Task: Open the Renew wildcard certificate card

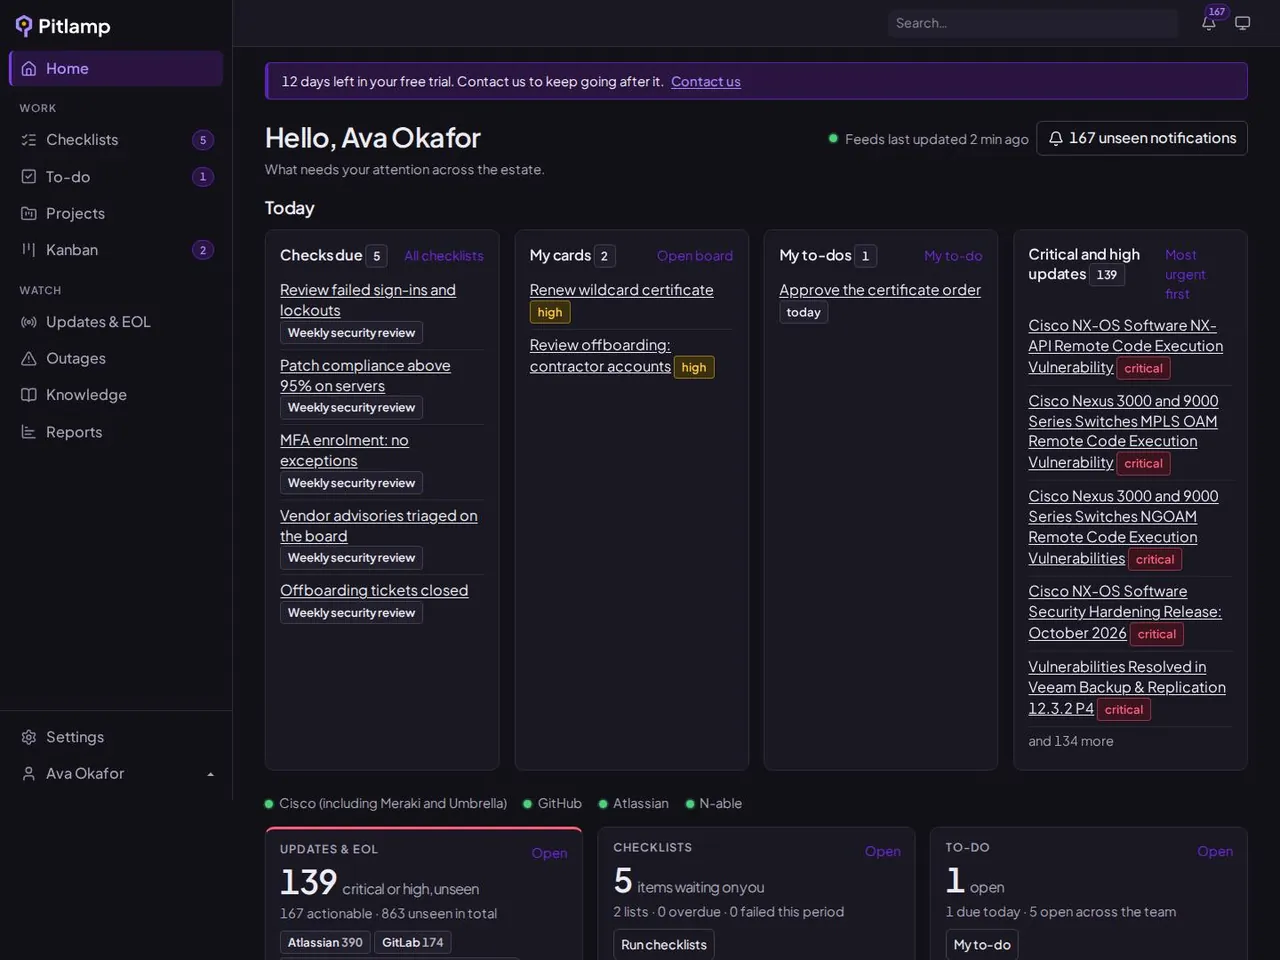Action: click(x=621, y=290)
